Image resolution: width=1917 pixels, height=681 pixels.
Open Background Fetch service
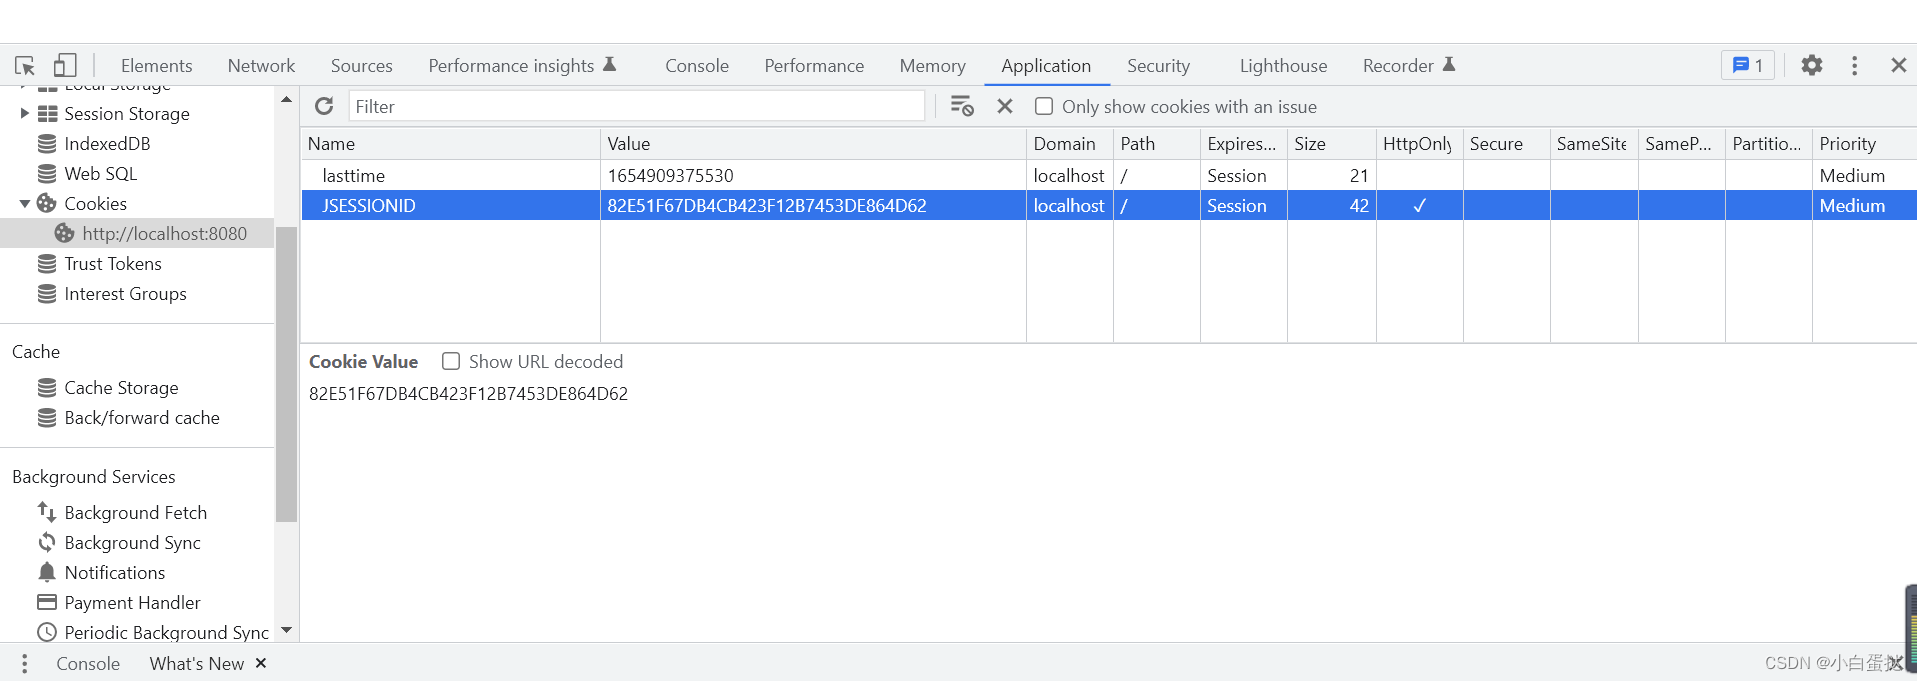point(135,512)
